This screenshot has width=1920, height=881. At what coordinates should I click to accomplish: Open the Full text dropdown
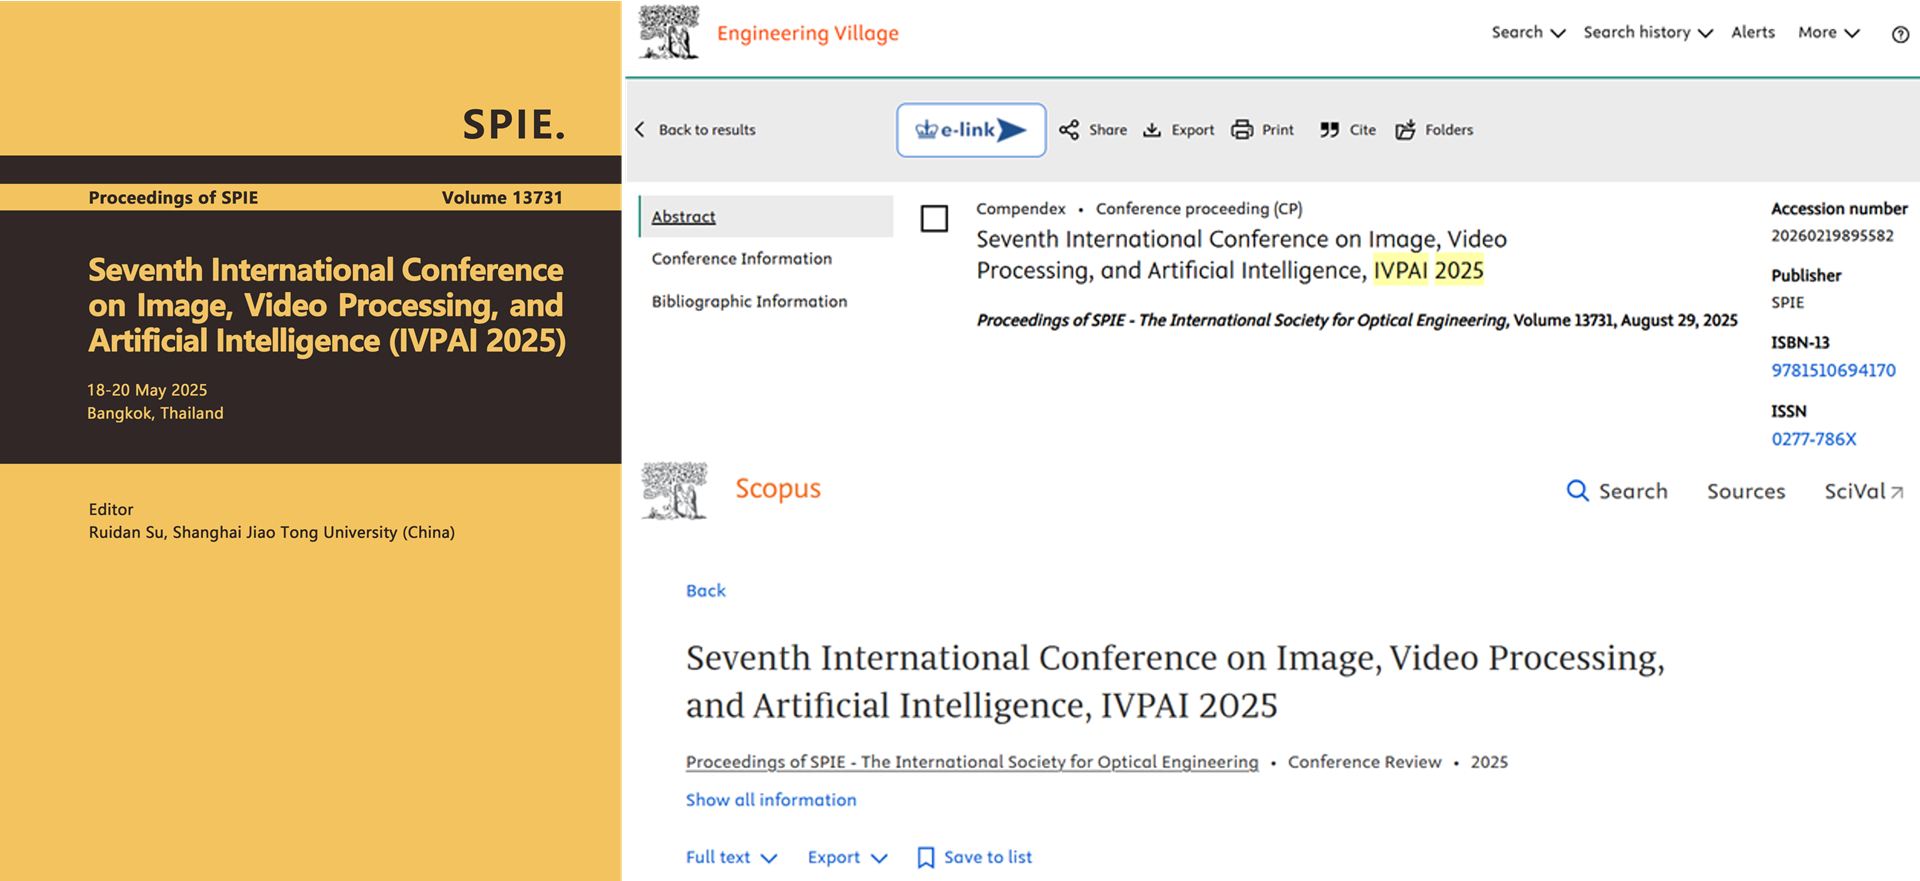pyautogui.click(x=731, y=857)
